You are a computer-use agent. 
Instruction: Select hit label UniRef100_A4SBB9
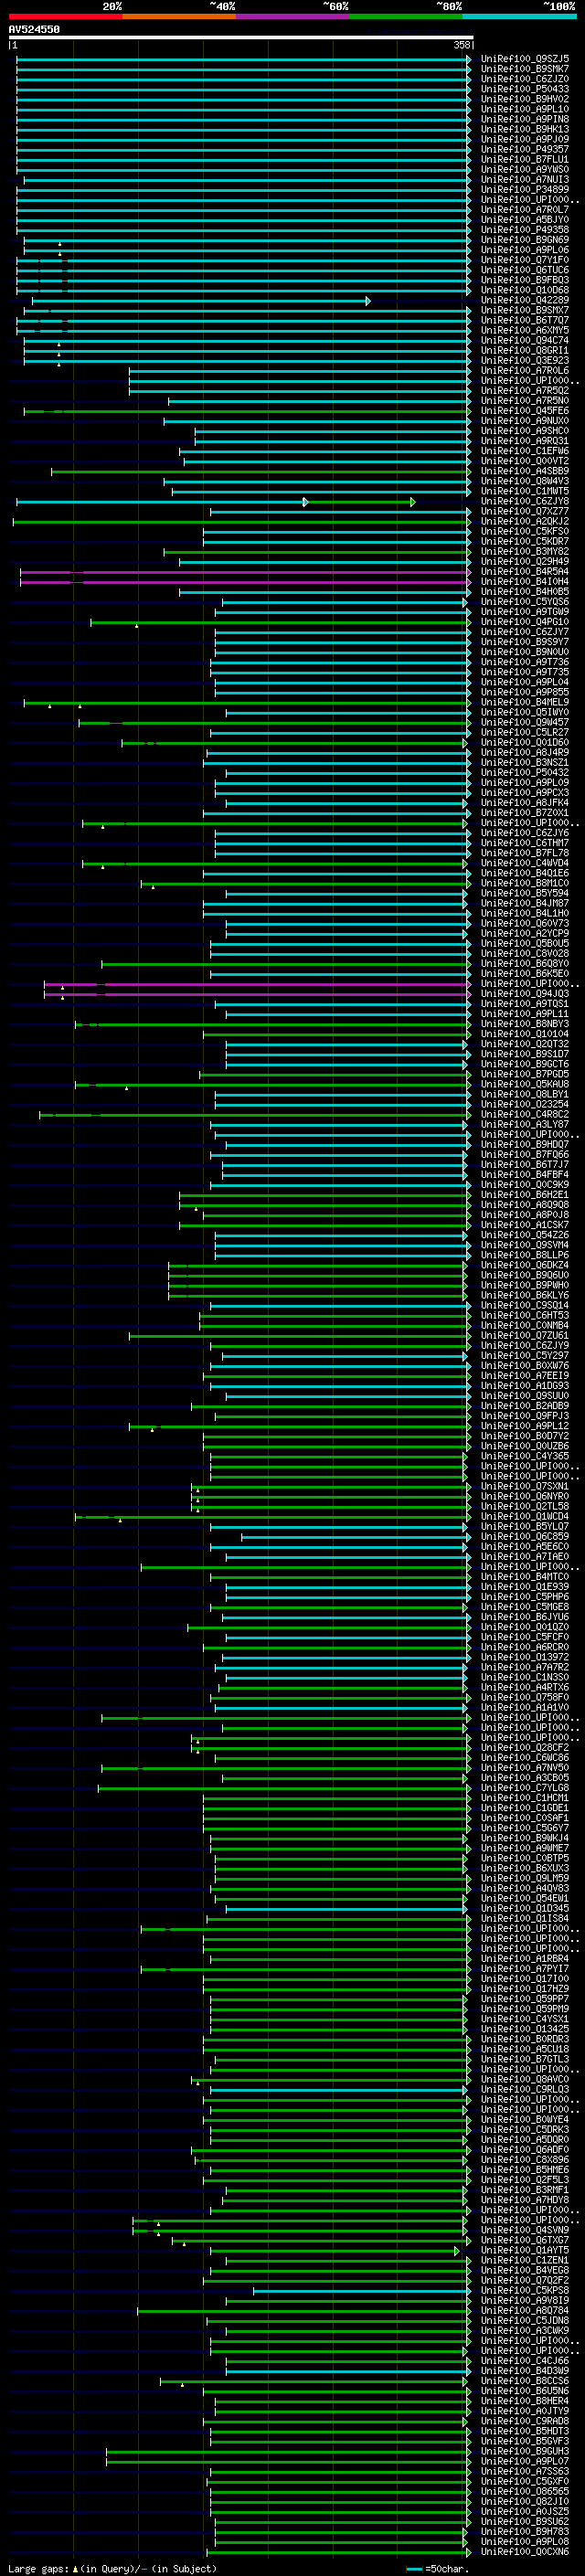point(525,471)
